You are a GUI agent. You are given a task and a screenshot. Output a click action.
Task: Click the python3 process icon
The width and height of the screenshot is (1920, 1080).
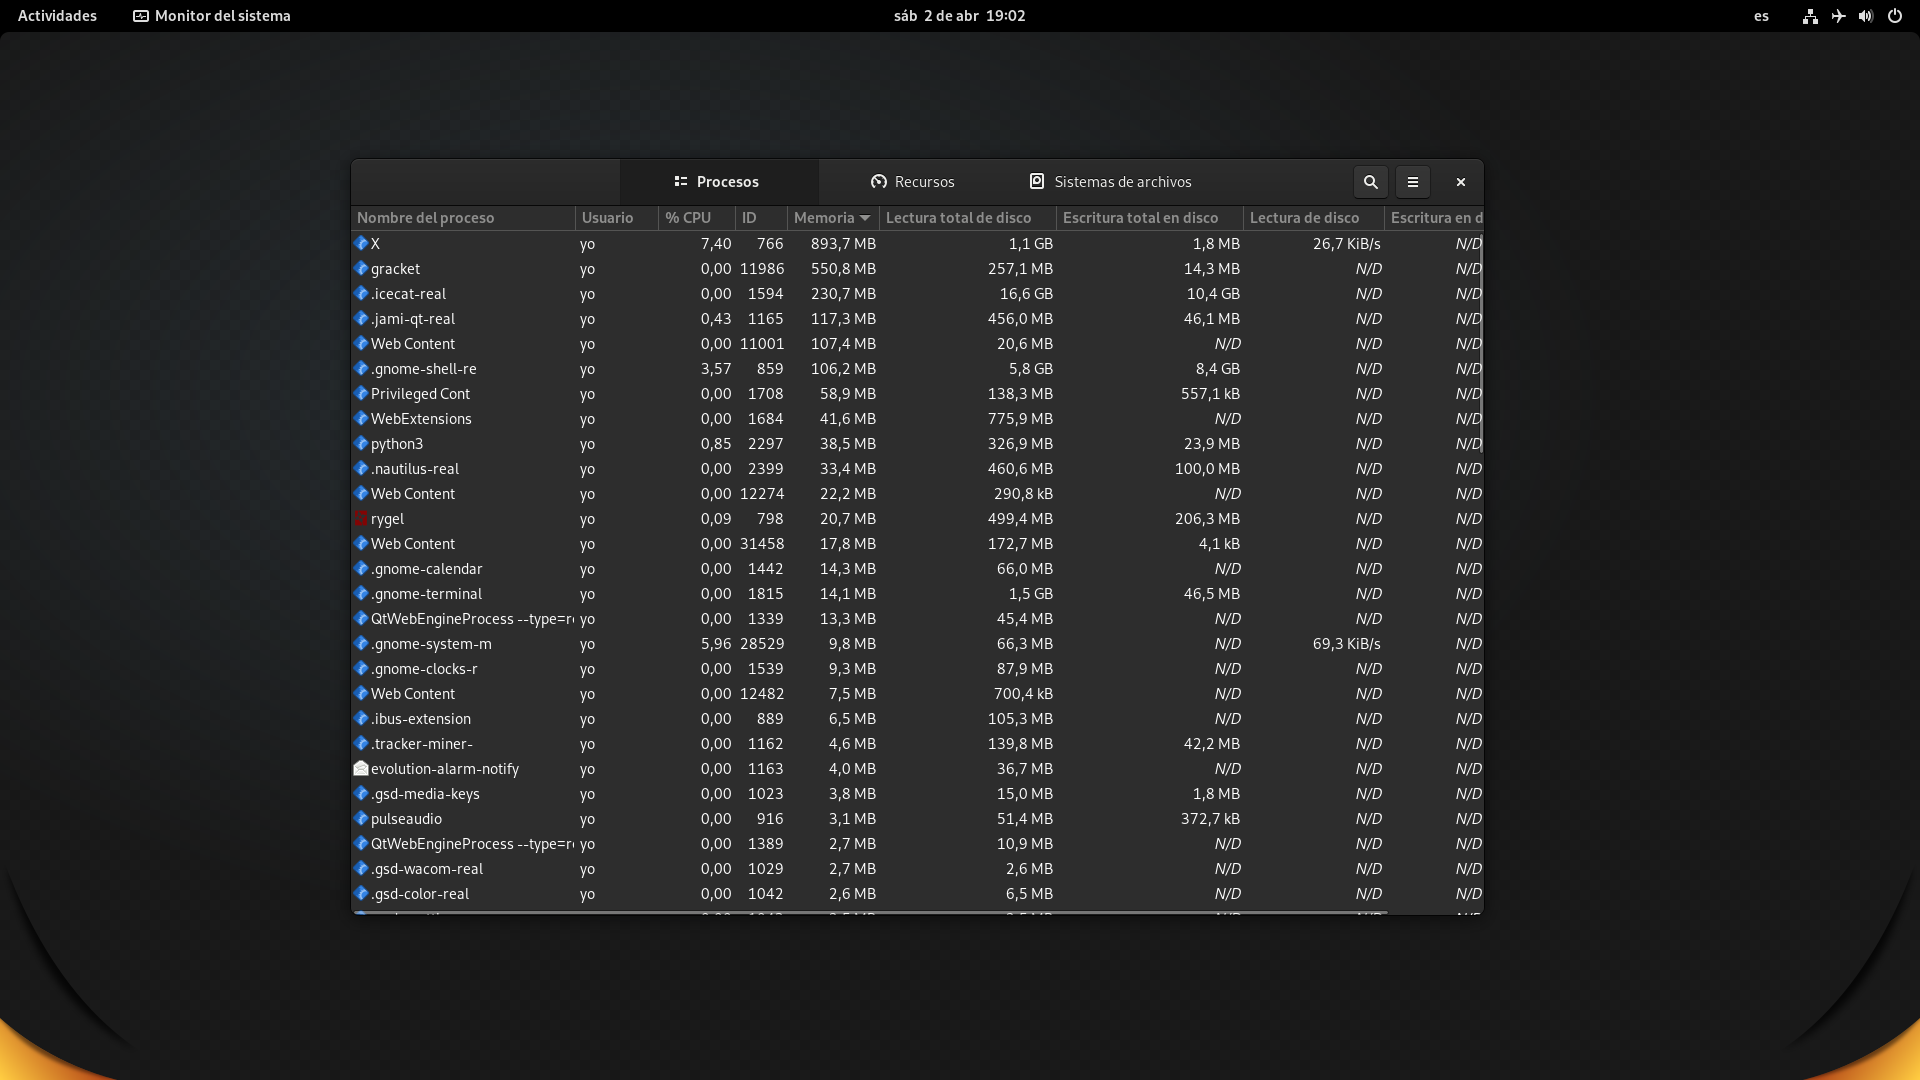point(361,443)
